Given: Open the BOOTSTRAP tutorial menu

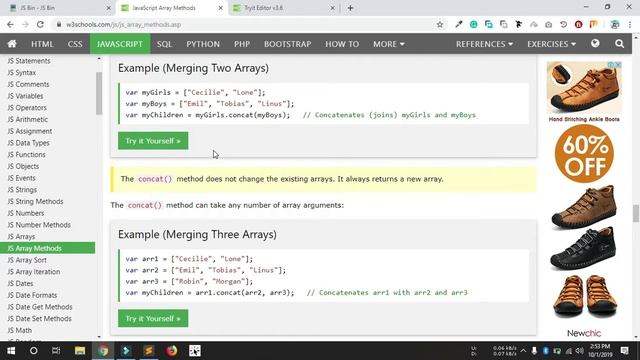Looking at the screenshot, I should point(287,44).
